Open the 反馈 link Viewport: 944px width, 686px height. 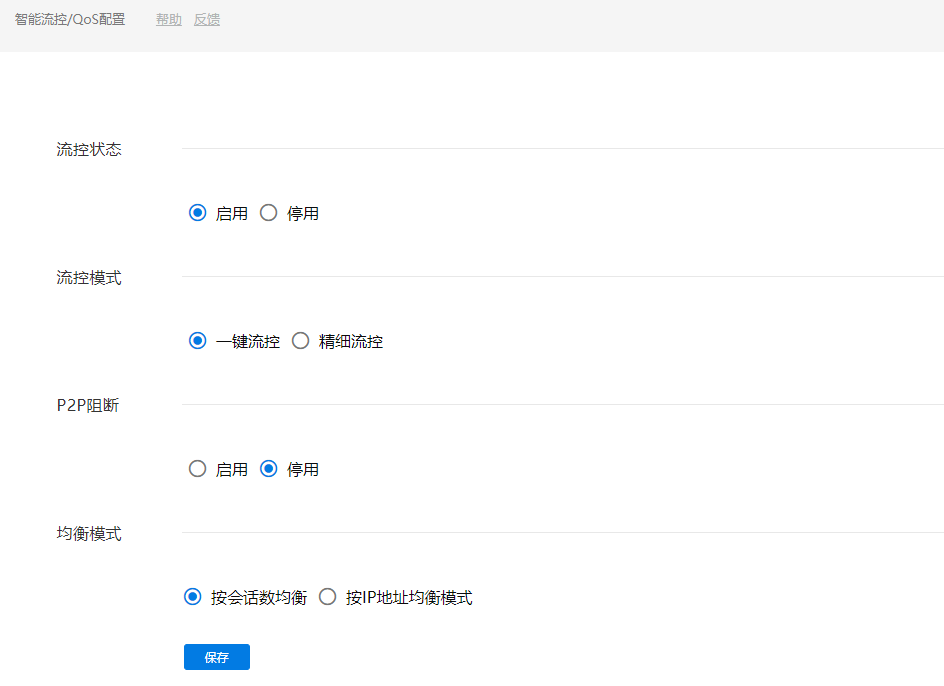[207, 19]
